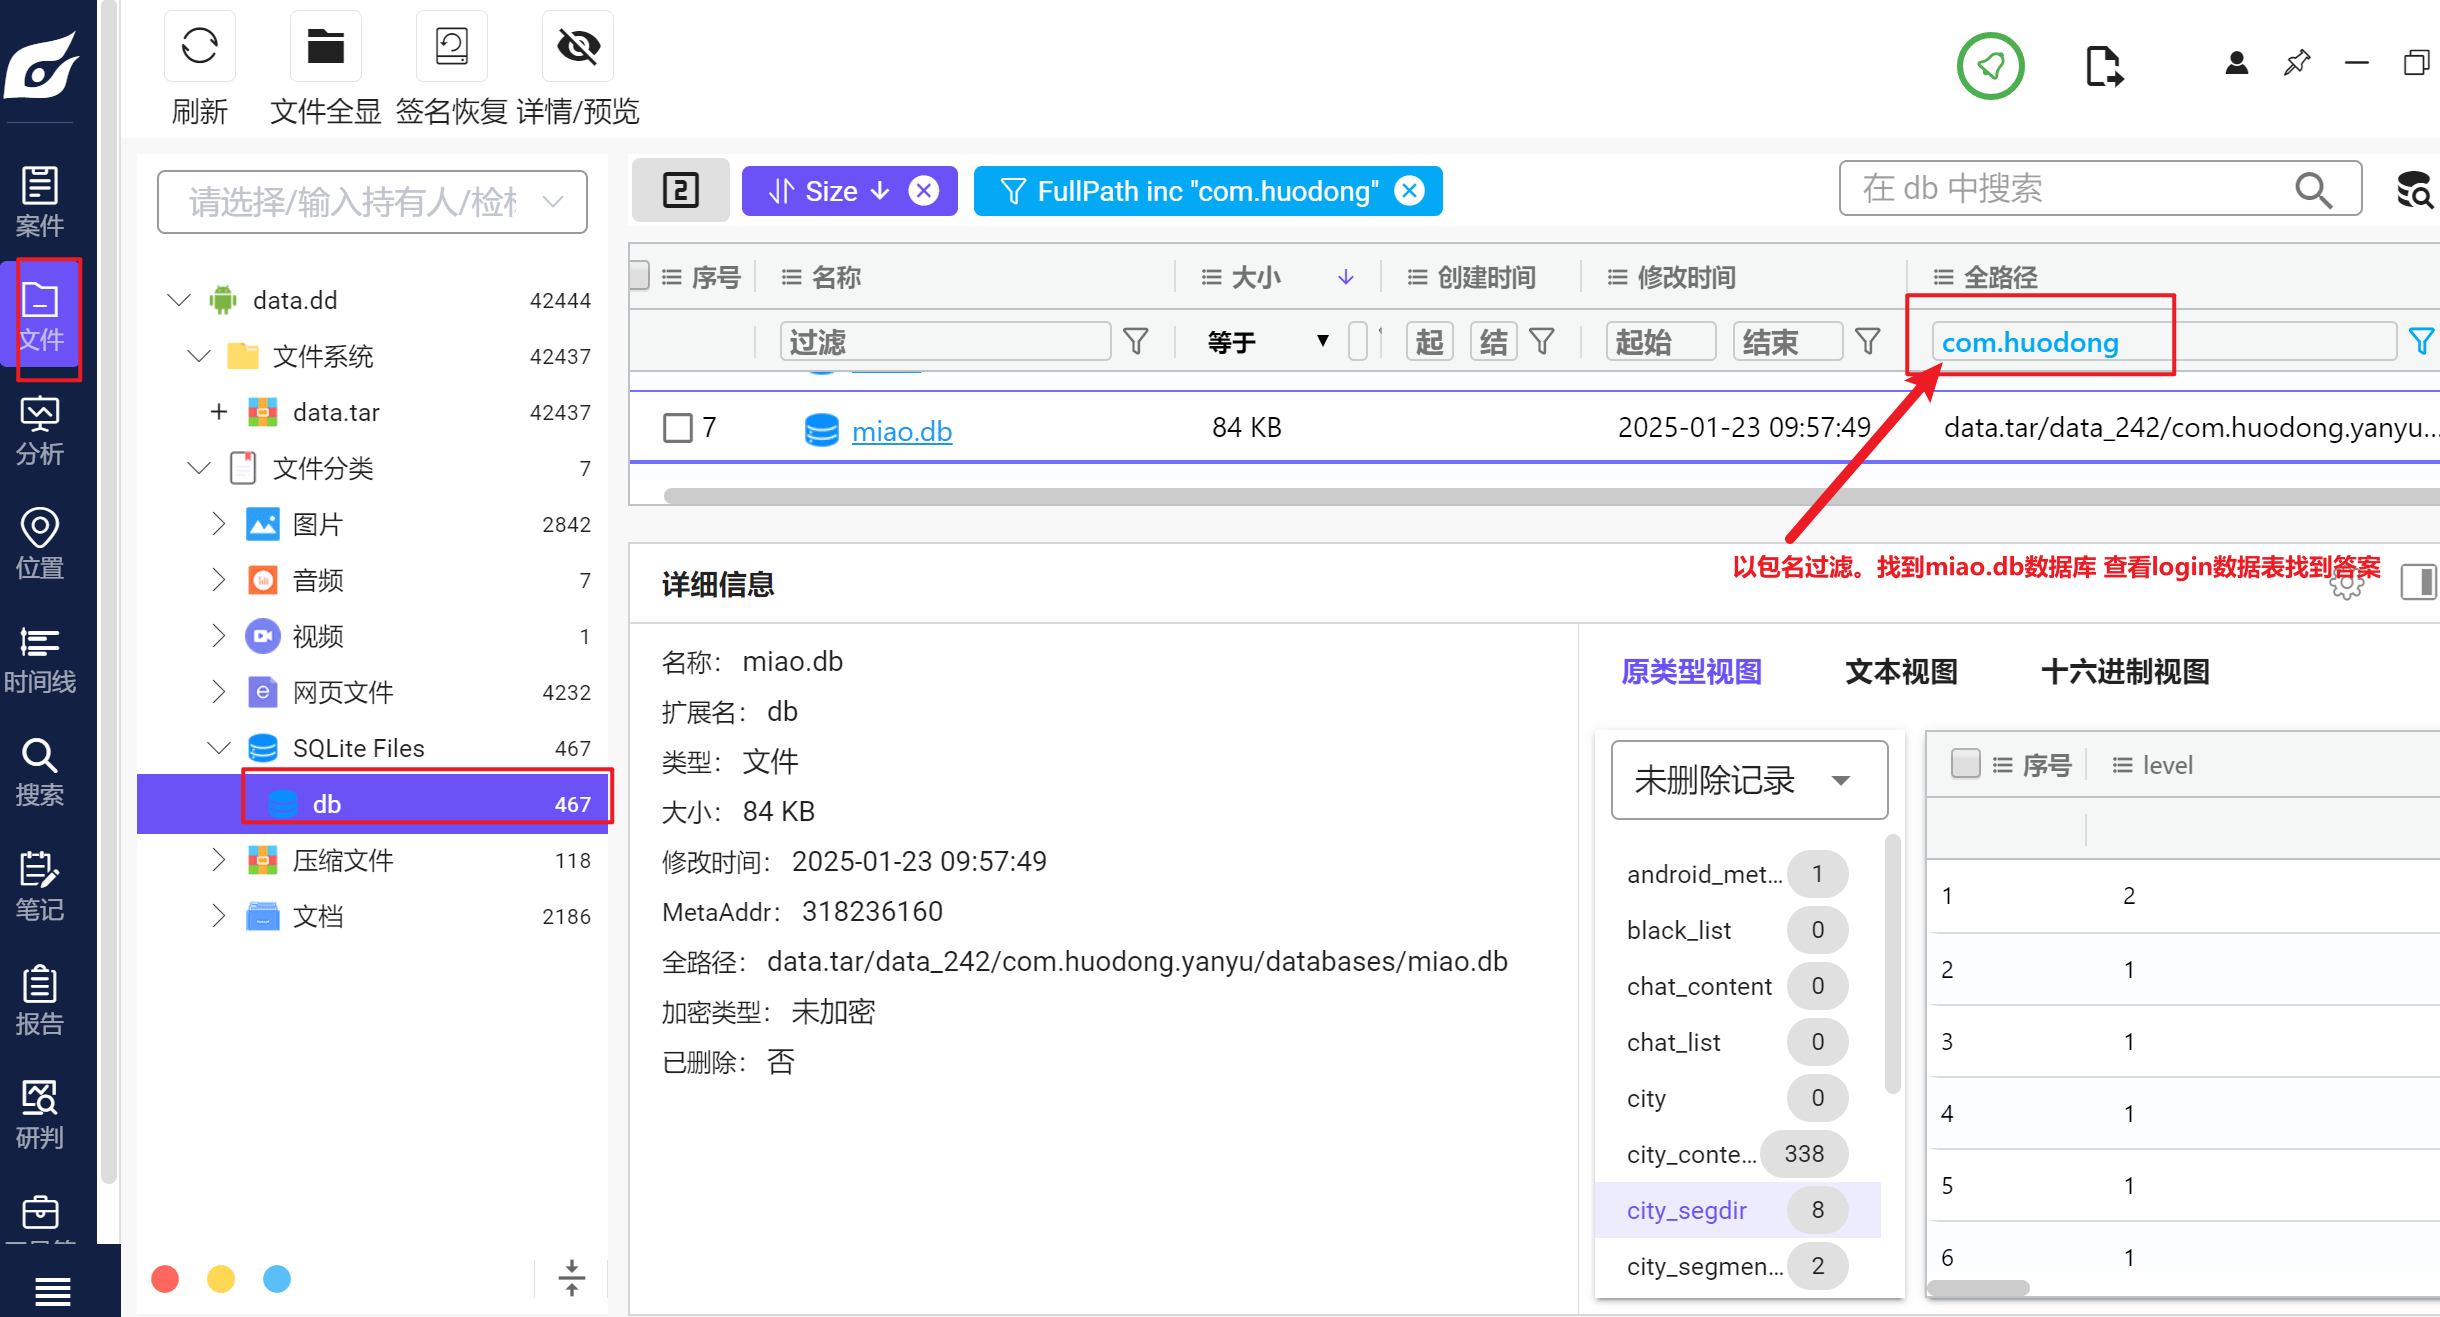Open the 签名恢复 signature recovery tool
The height and width of the screenshot is (1317, 2440).
coord(451,47)
